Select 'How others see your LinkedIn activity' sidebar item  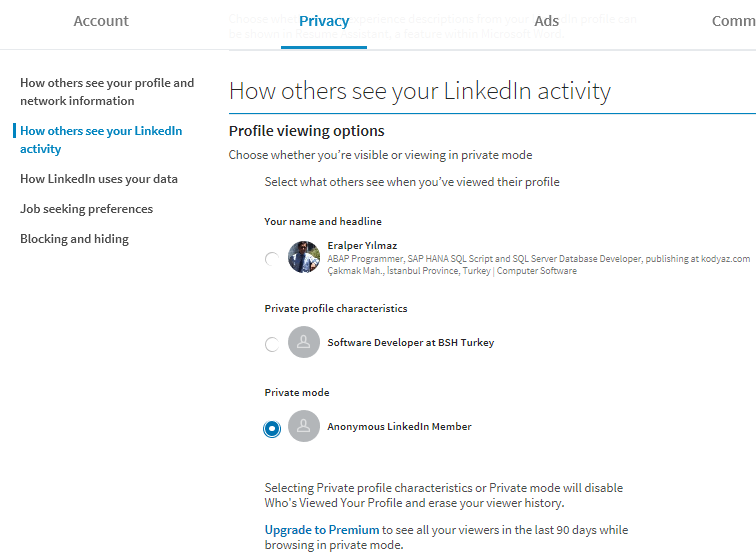coord(101,140)
